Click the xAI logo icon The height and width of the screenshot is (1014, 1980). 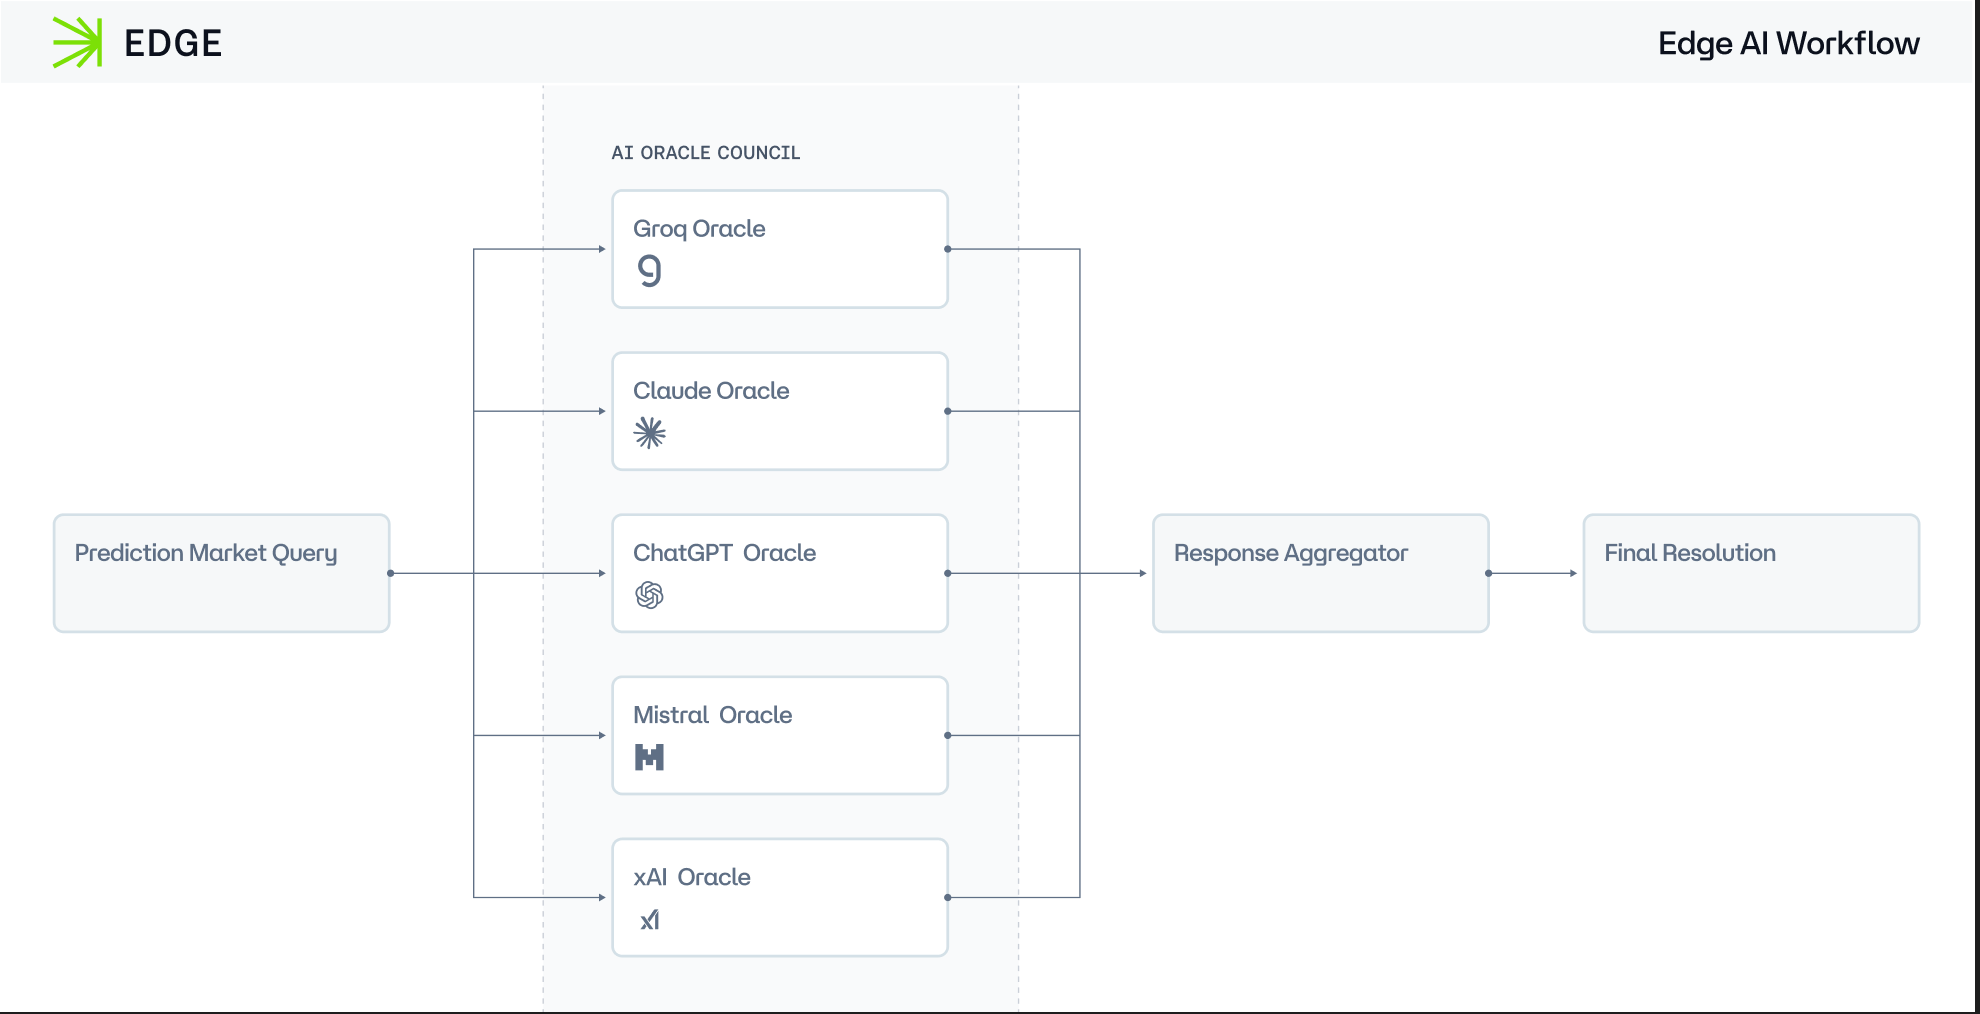tap(650, 920)
